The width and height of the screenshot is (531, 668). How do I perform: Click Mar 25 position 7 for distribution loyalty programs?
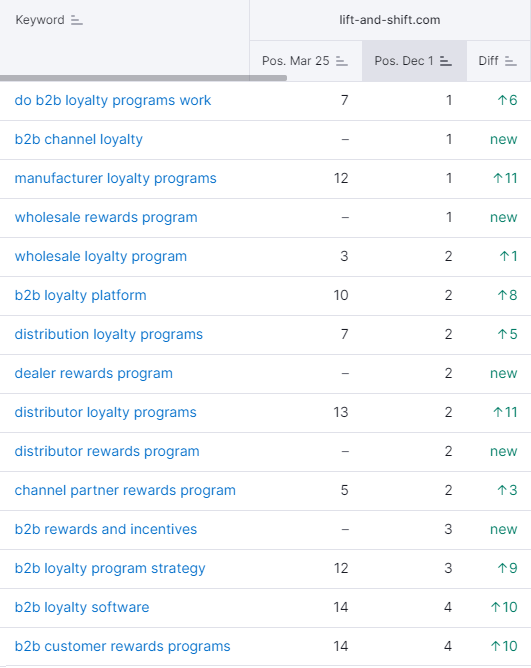(344, 334)
